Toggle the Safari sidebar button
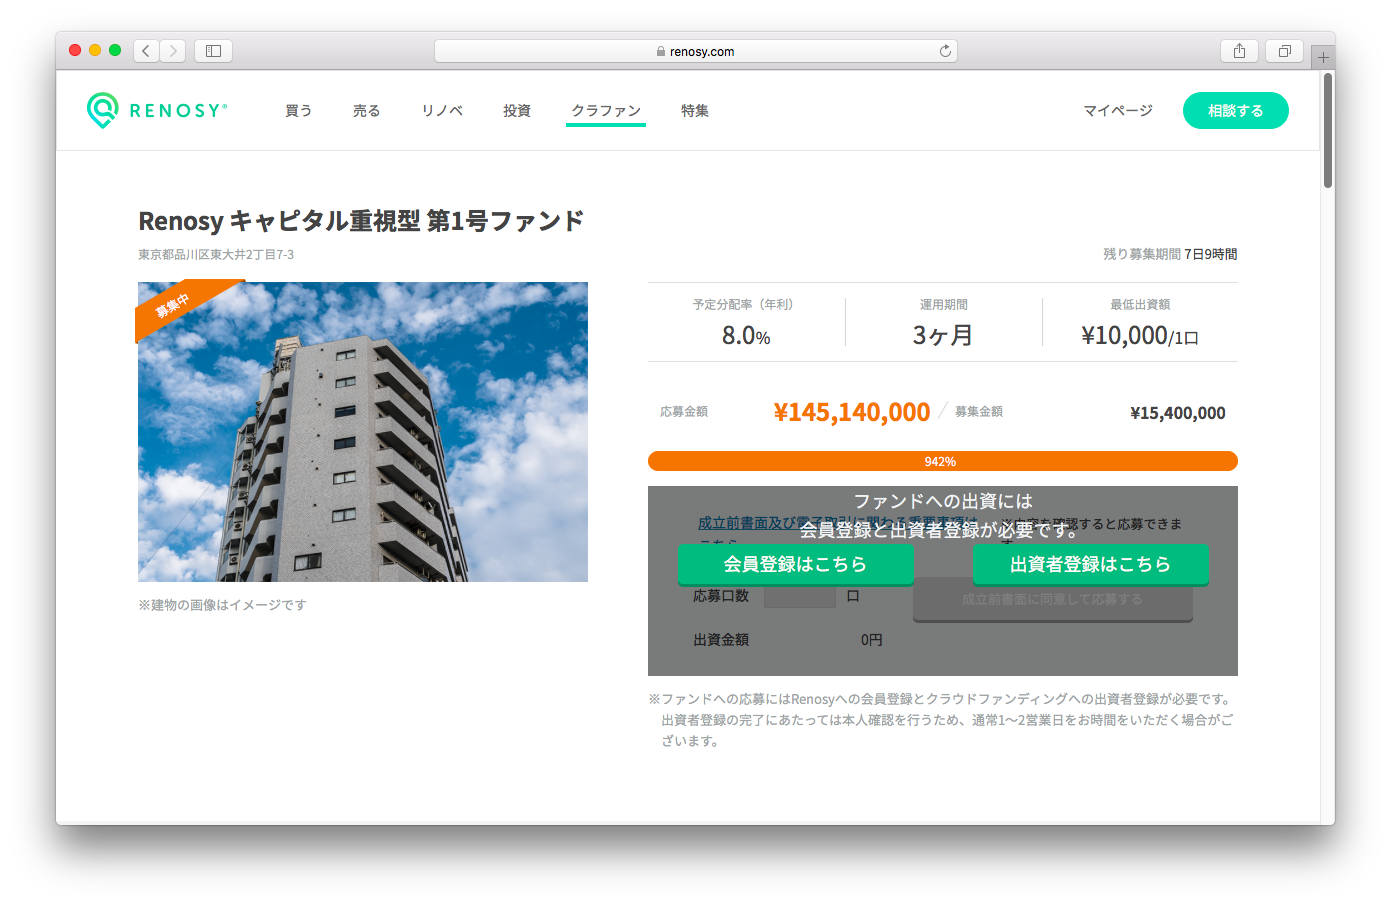The height and width of the screenshot is (905, 1391). pos(213,51)
